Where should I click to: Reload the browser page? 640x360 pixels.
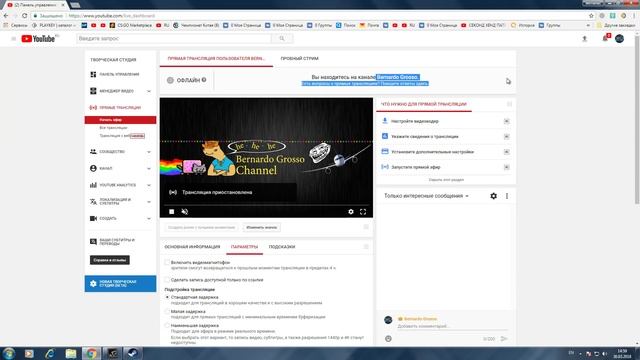24,16
